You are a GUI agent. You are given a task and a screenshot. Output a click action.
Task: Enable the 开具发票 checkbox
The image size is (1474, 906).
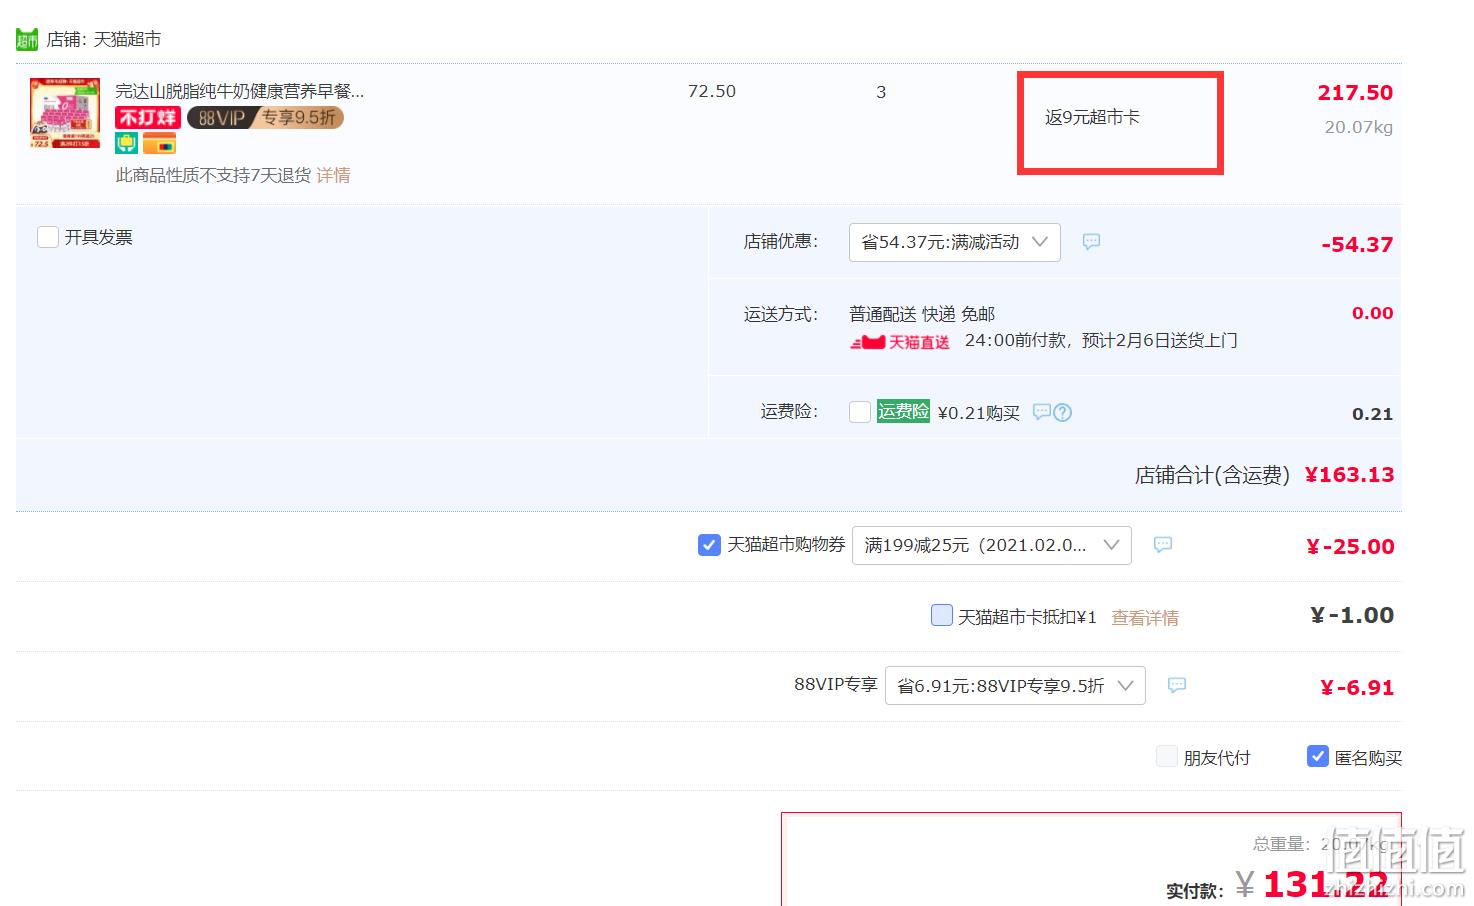(48, 237)
